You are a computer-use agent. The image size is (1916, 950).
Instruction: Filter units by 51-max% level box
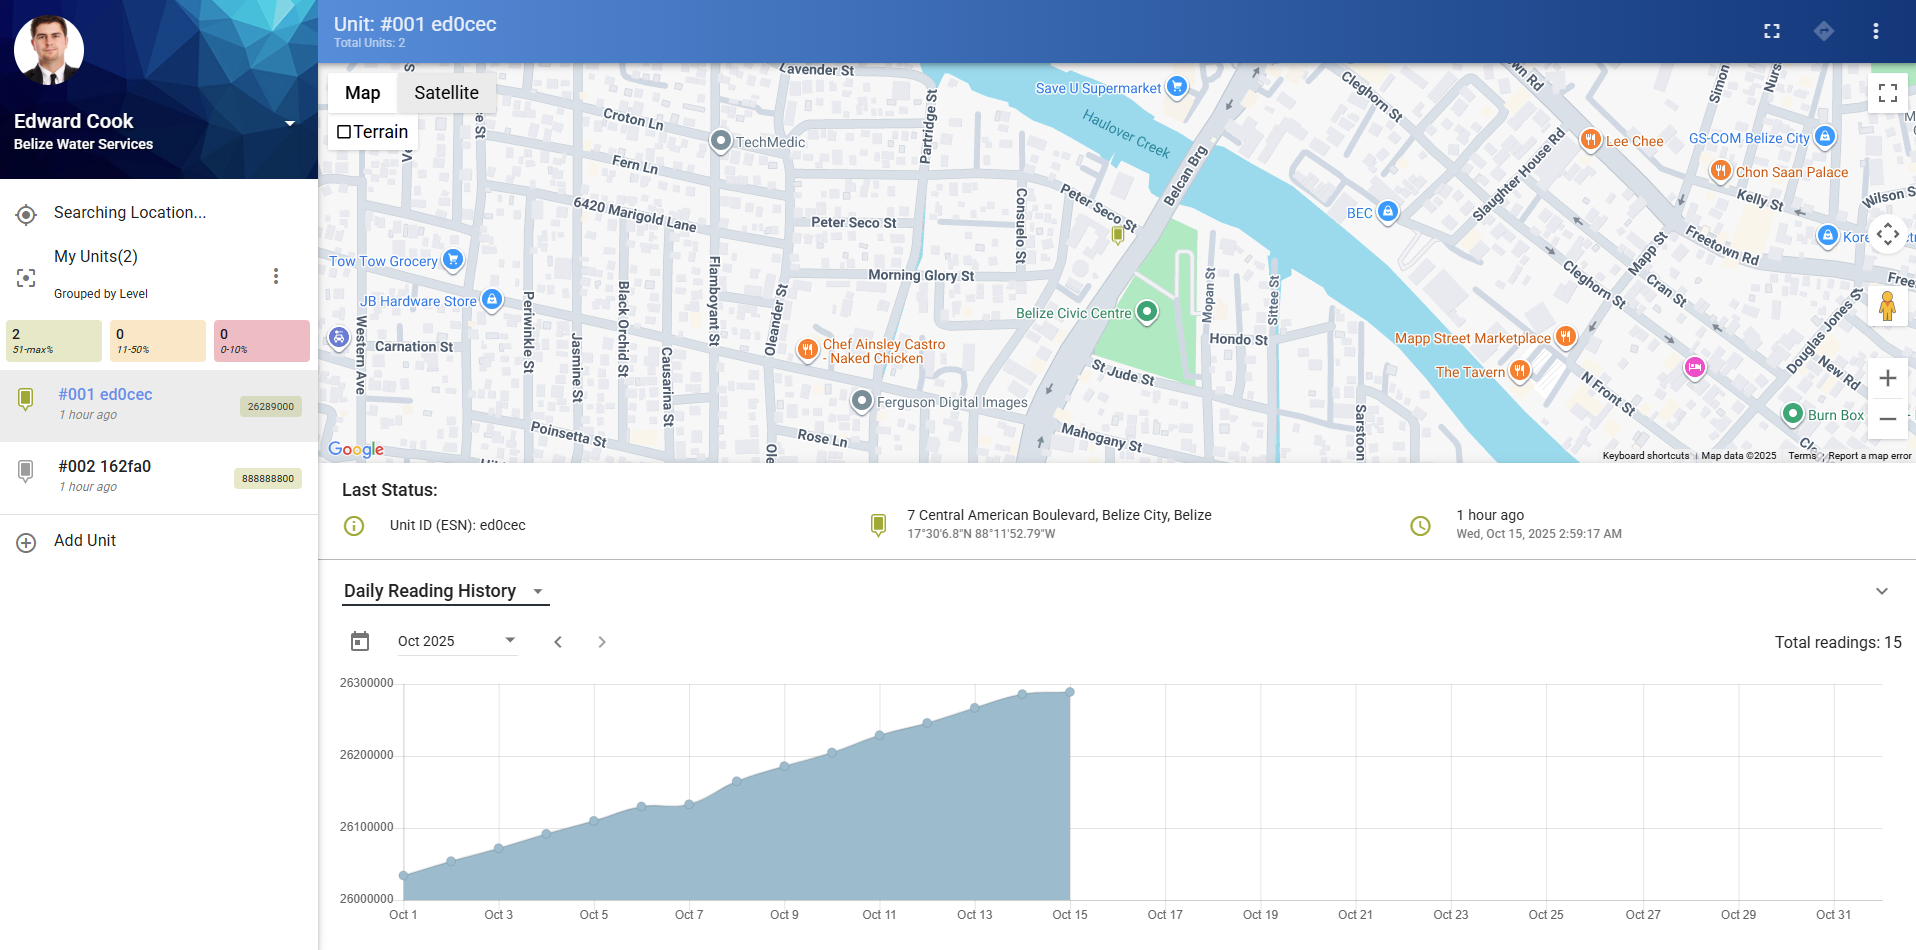(x=53, y=341)
